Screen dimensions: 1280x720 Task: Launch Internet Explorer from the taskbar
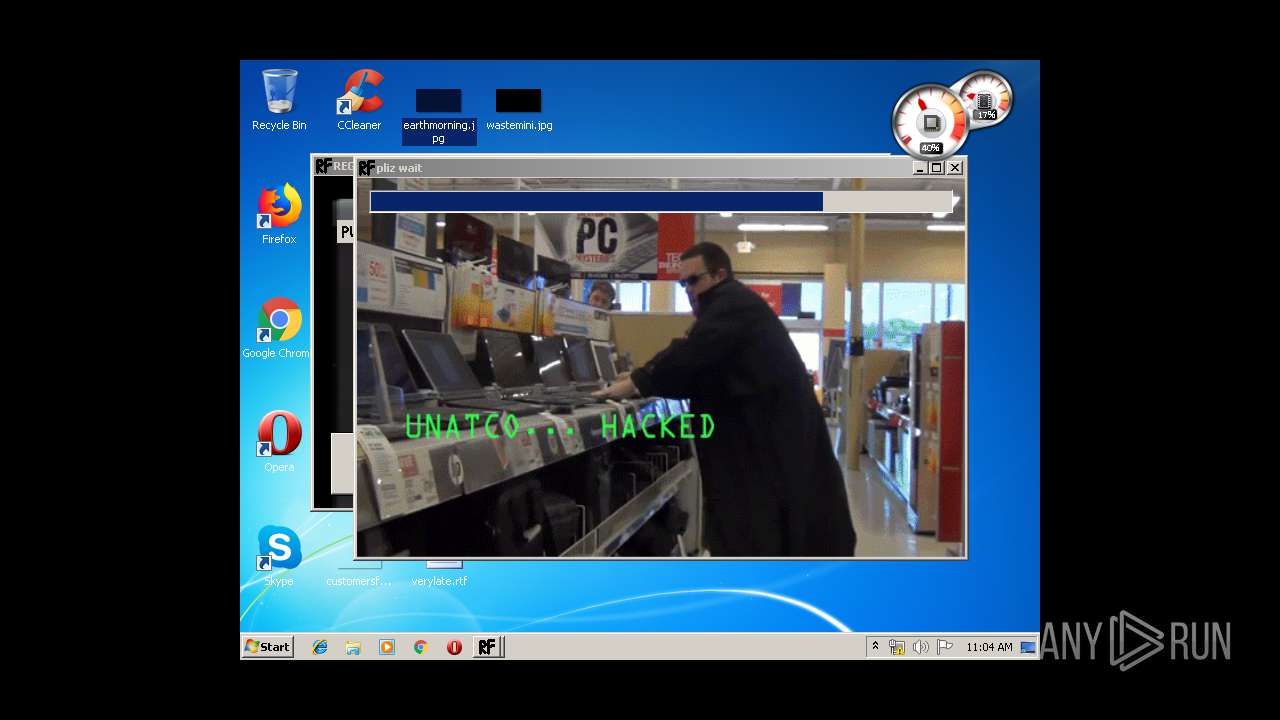click(320, 647)
